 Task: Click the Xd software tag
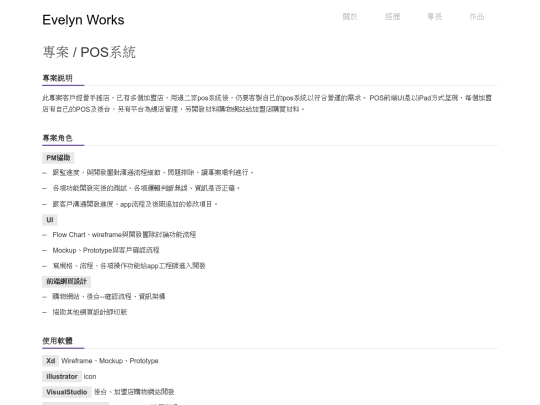pos(50,361)
